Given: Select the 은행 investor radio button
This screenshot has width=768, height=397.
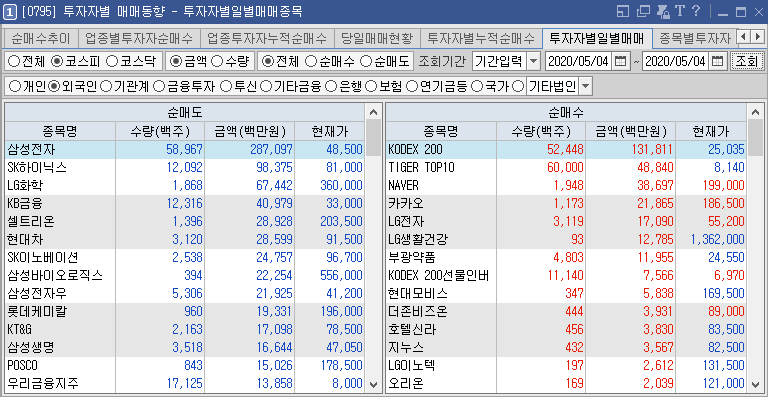Looking at the screenshot, I should click(332, 87).
